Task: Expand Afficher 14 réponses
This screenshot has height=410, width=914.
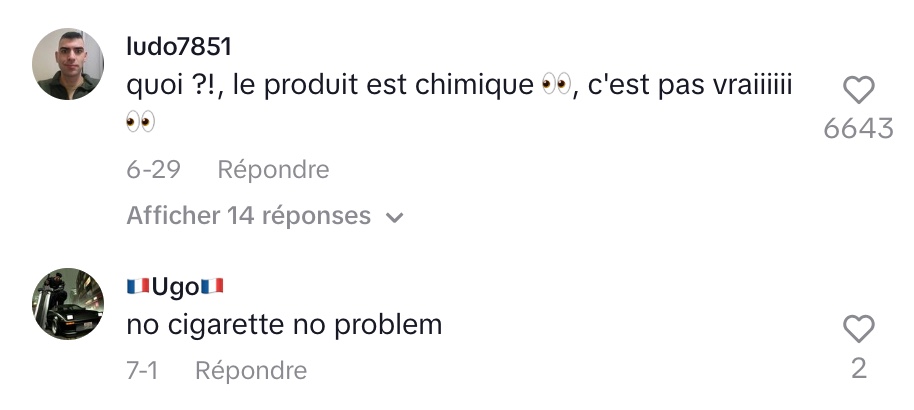Action: click(x=265, y=216)
